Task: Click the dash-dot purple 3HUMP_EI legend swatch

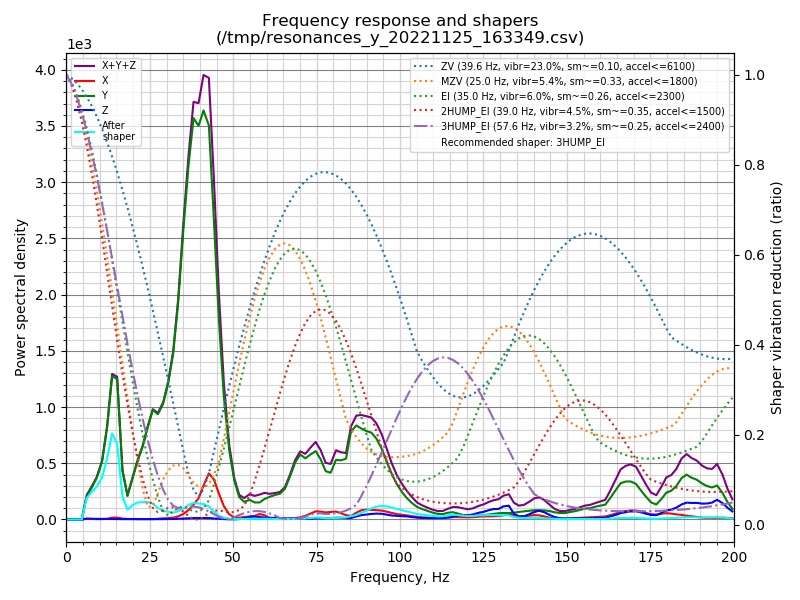Action: pos(424,127)
